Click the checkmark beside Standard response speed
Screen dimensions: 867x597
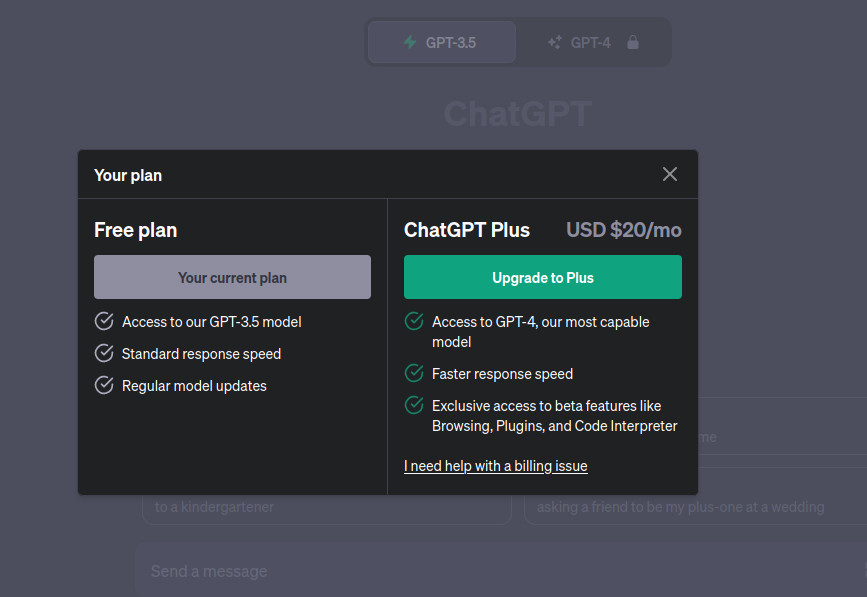(103, 353)
